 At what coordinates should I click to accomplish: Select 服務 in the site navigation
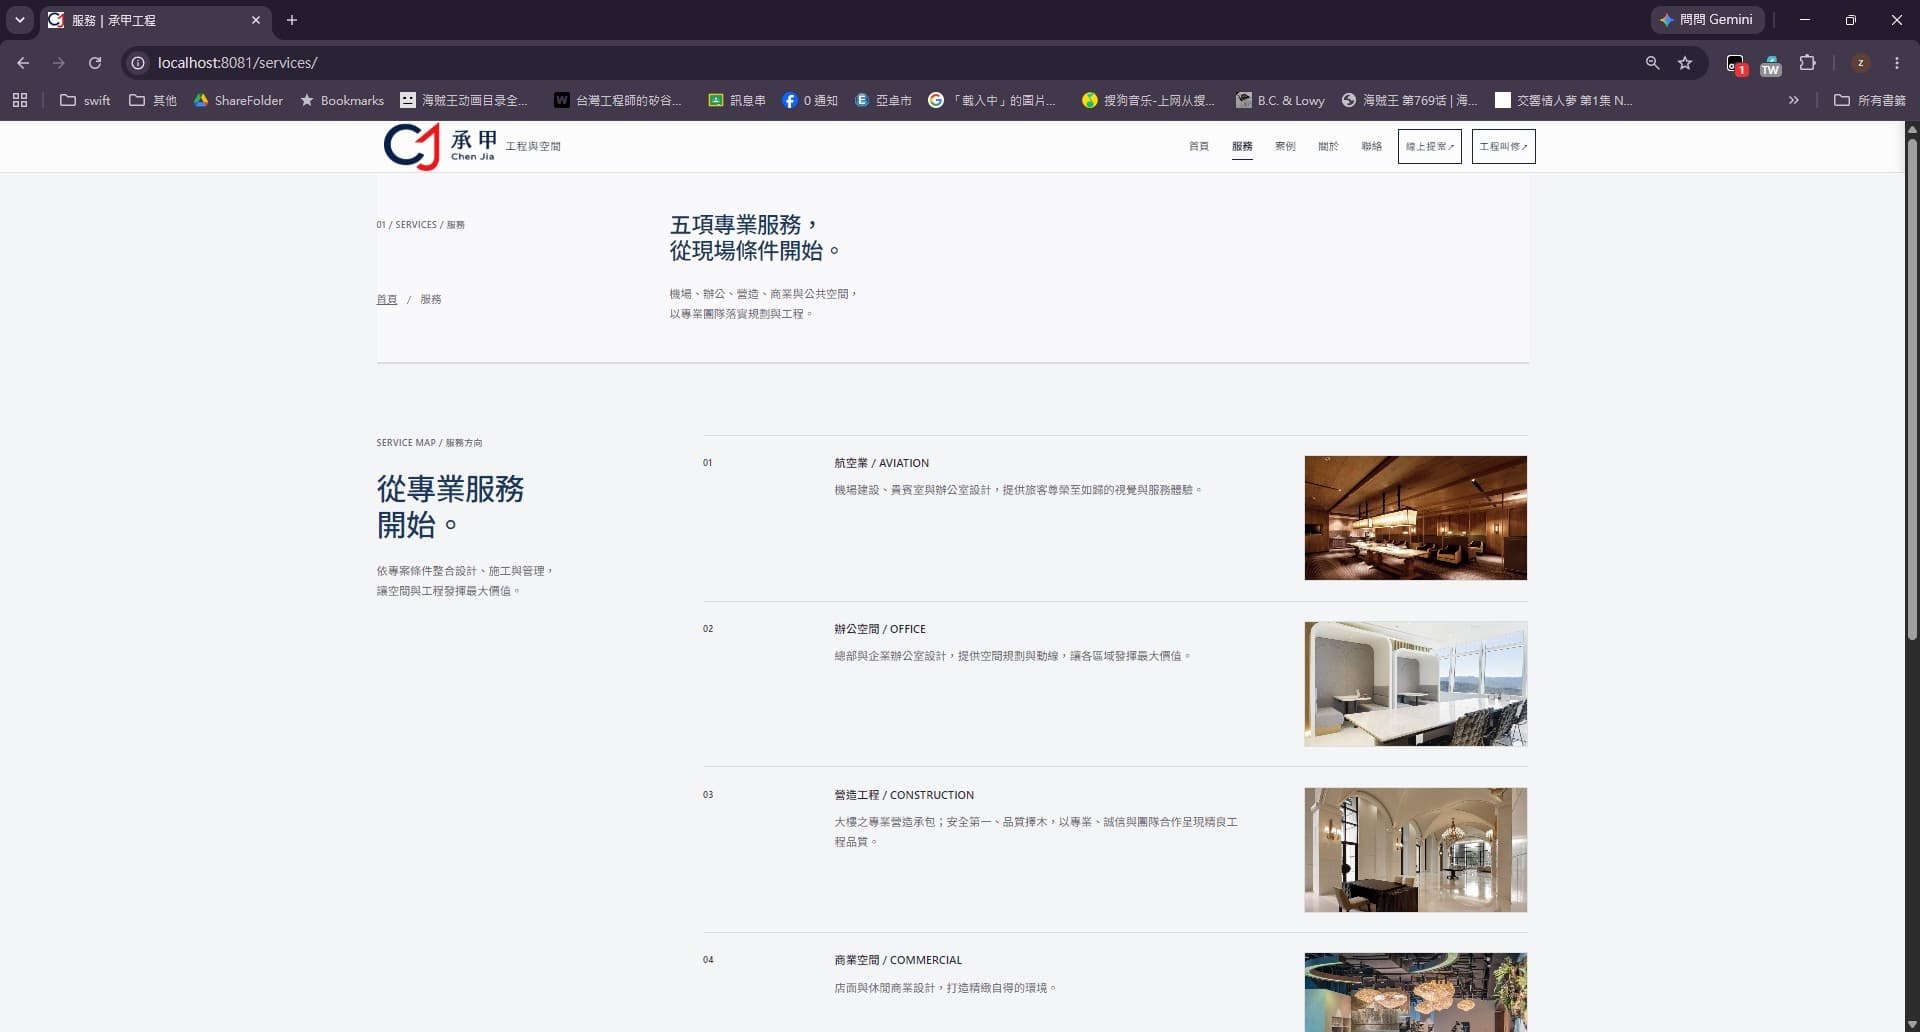click(1242, 146)
